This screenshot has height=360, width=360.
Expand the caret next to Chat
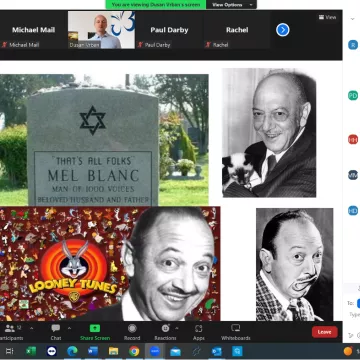[x=69, y=328]
